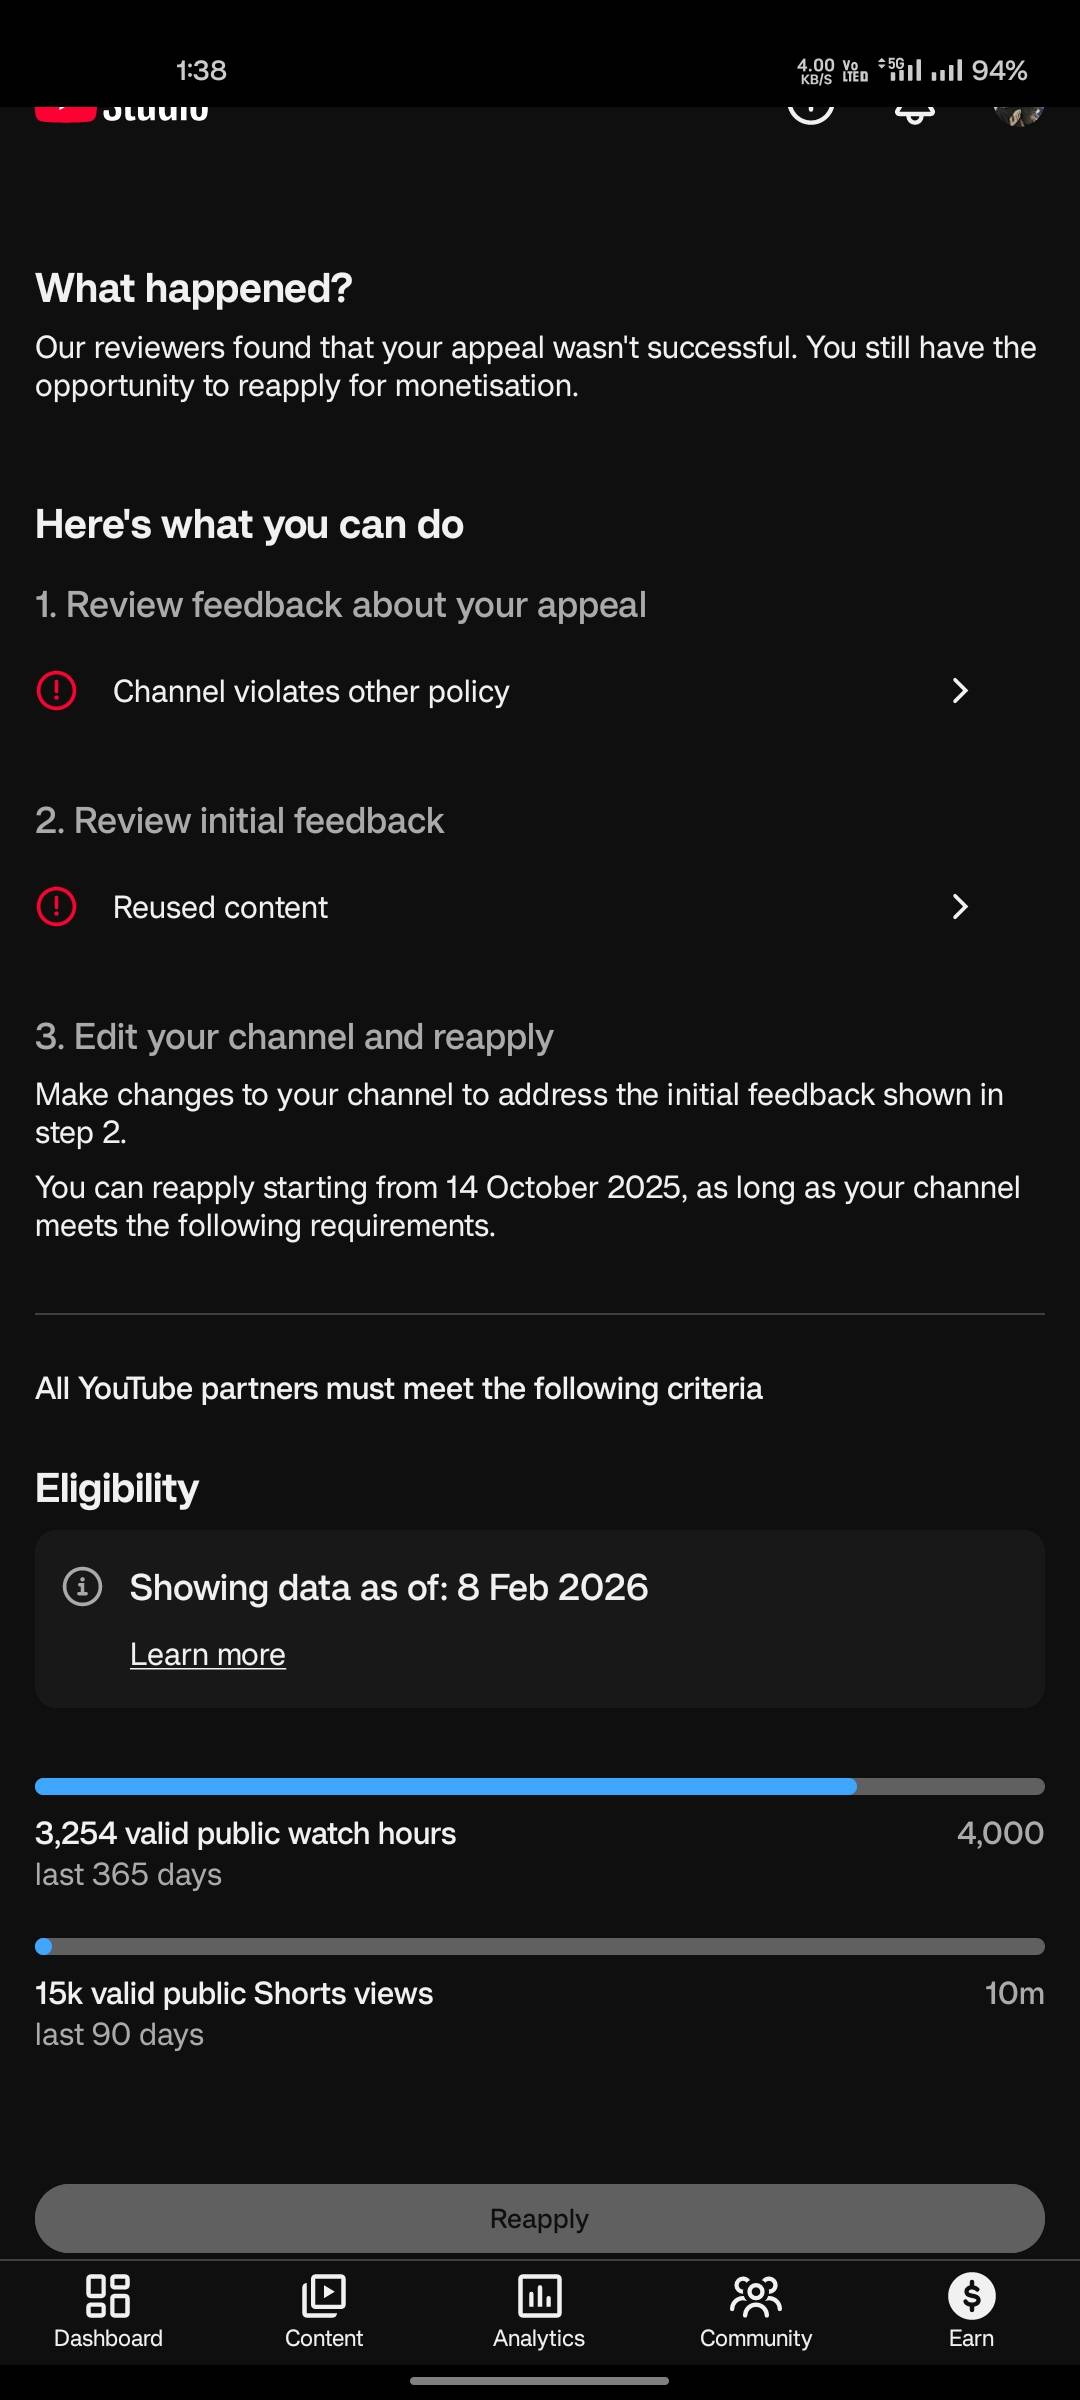The height and width of the screenshot is (2400, 1080).
Task: Tap the Content video library icon
Action: click(324, 2296)
